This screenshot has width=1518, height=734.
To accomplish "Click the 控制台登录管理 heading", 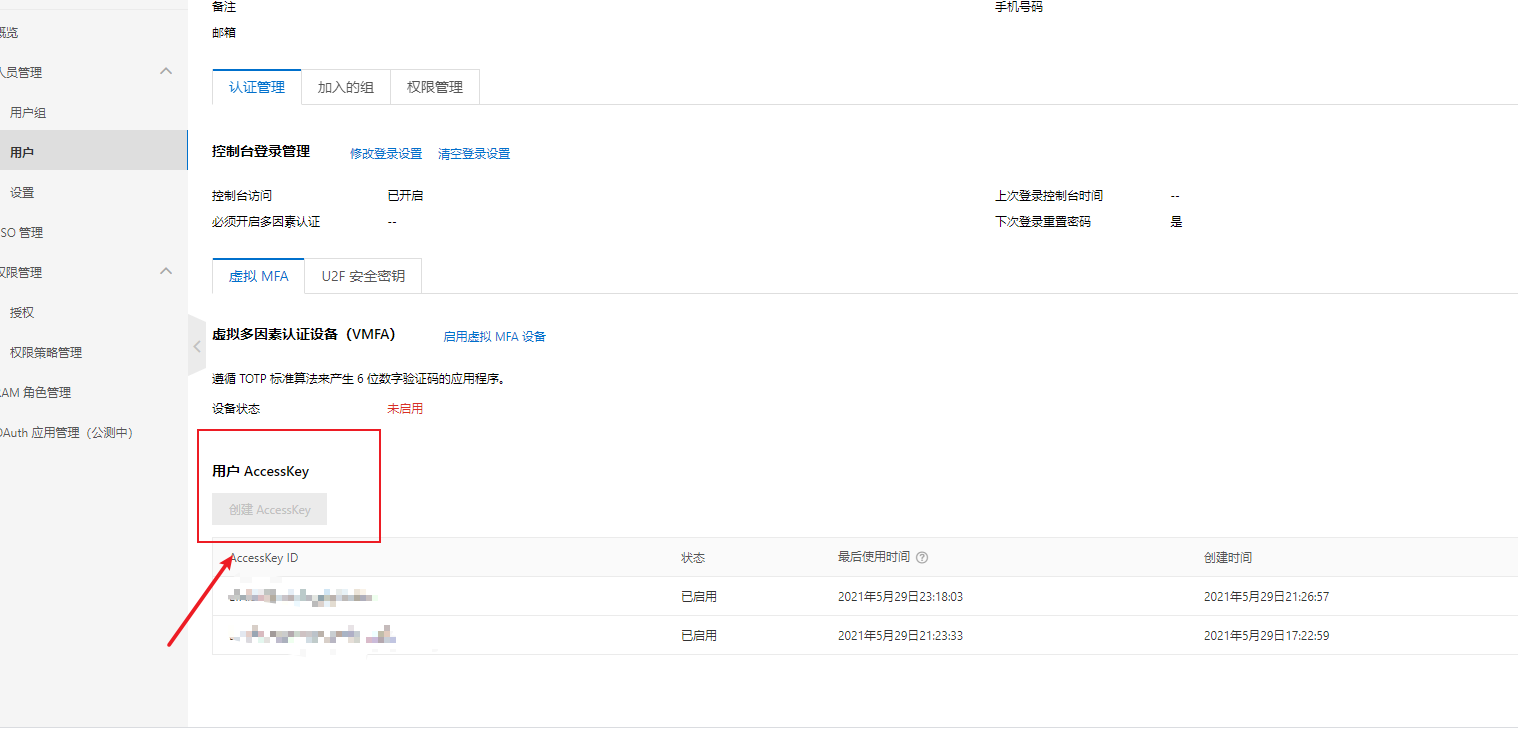I will click(x=261, y=152).
